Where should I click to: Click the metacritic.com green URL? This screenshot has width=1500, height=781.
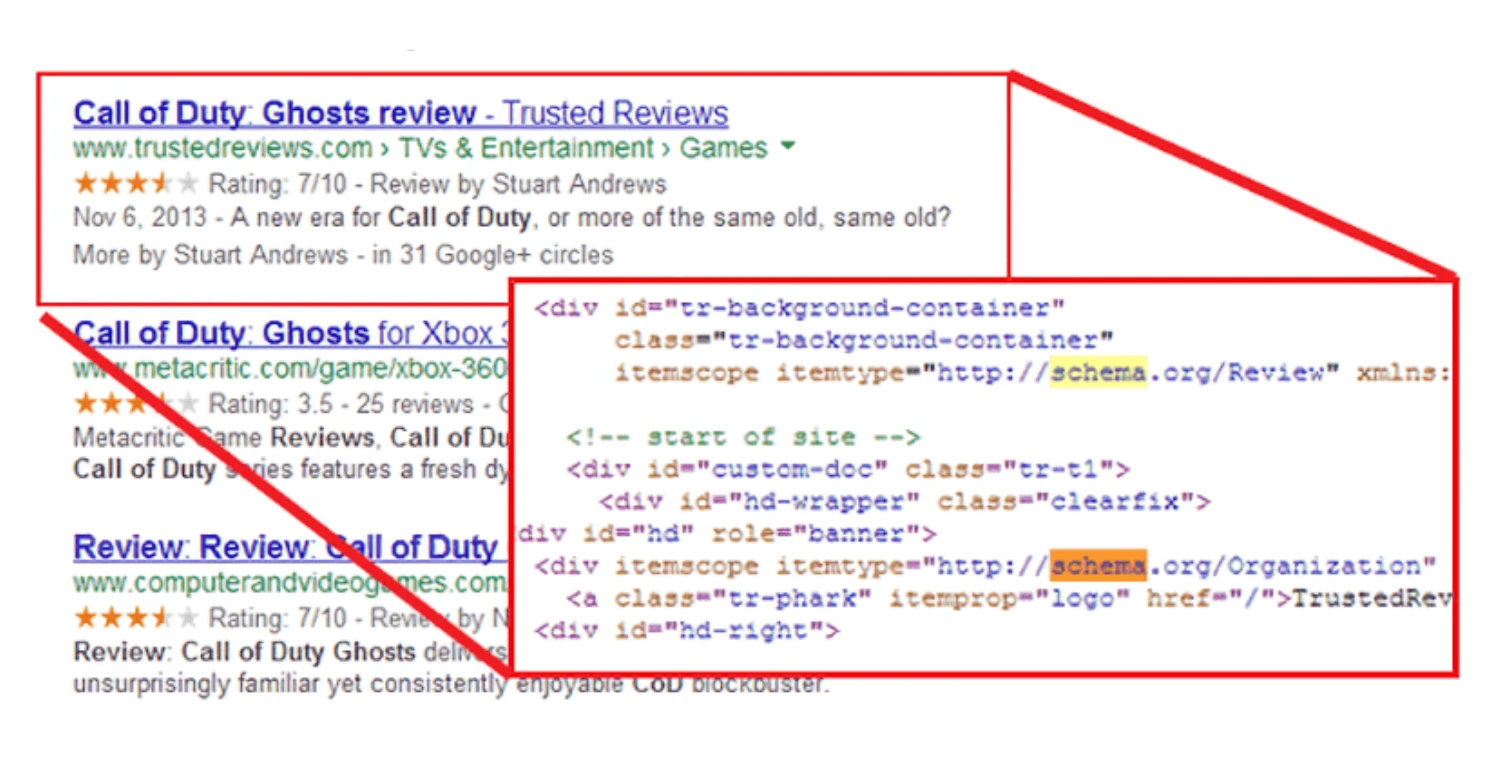coord(290,369)
